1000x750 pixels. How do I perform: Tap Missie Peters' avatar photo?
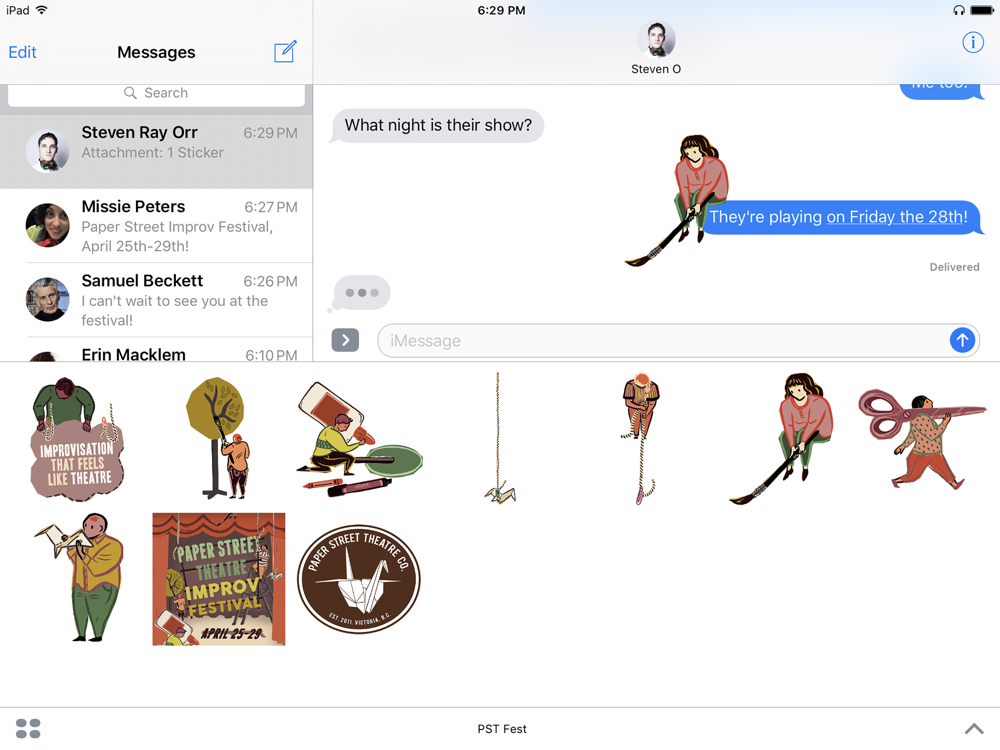click(x=47, y=225)
